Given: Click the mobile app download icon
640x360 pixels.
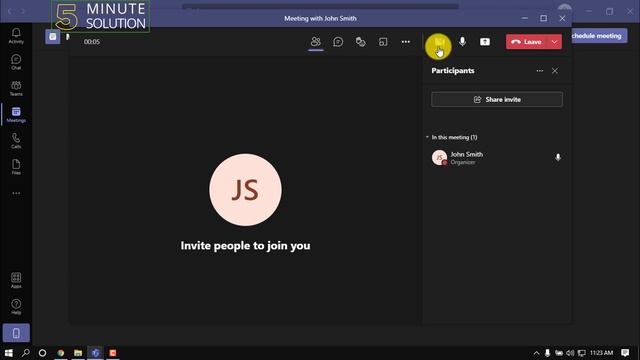Looking at the screenshot, I should tap(16, 333).
